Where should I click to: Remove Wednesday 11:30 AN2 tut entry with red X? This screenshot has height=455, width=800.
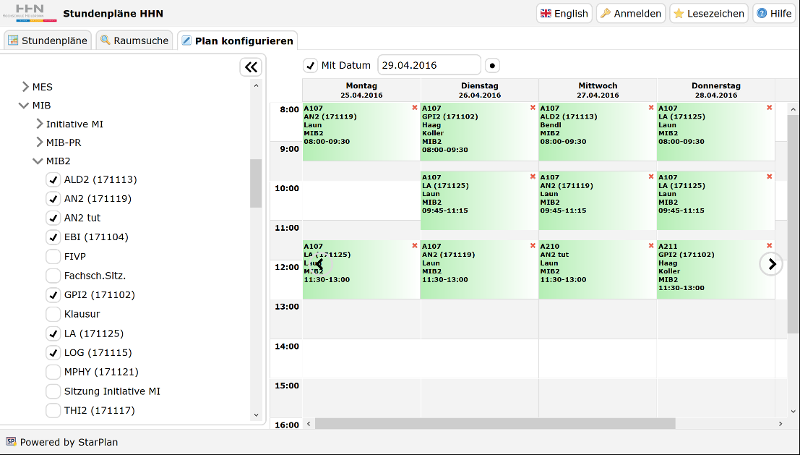(x=651, y=245)
